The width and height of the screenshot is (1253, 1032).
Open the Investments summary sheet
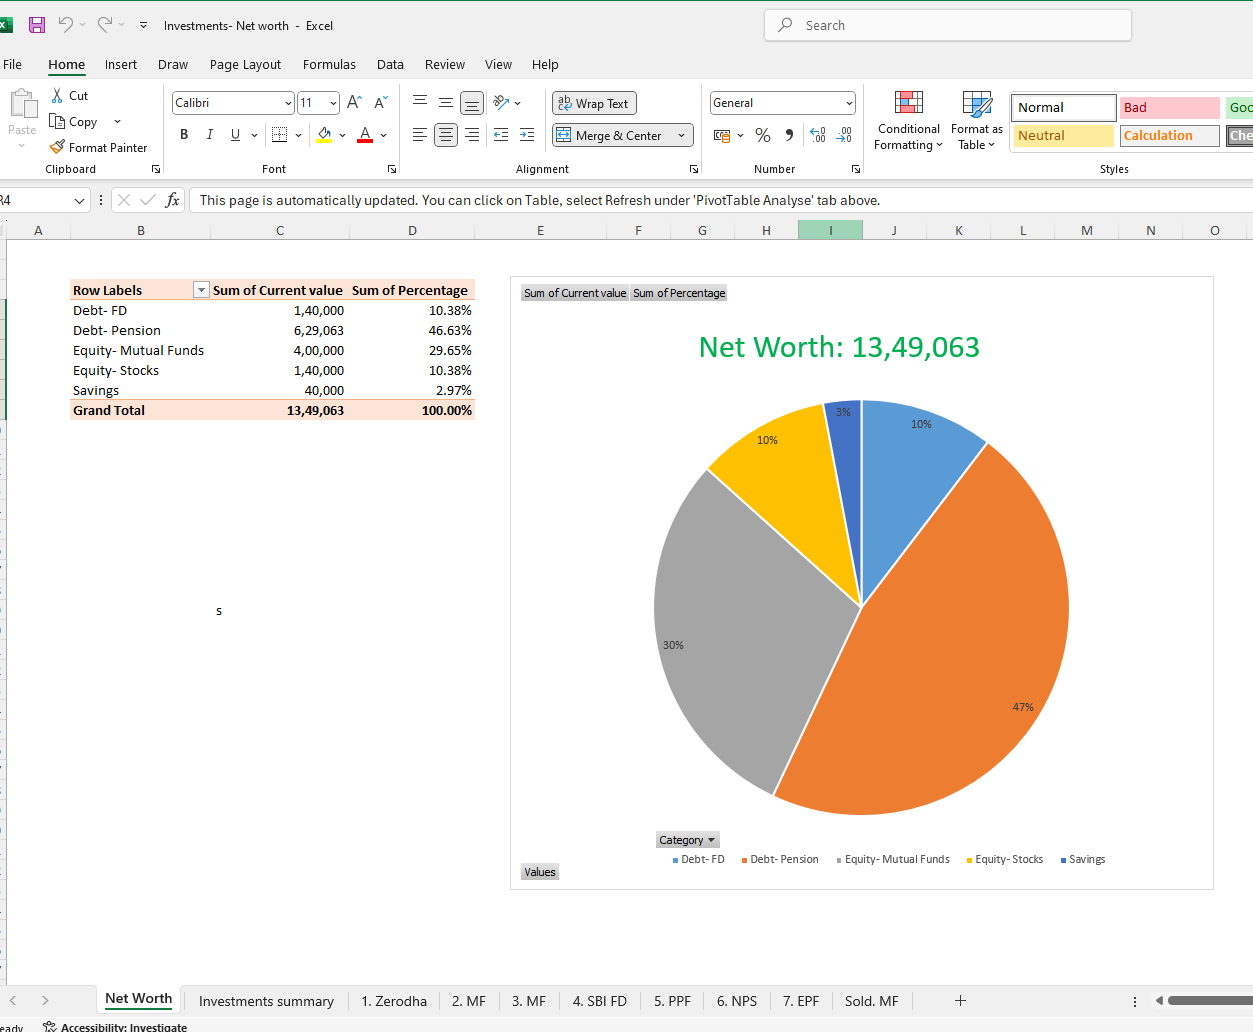pos(266,1001)
